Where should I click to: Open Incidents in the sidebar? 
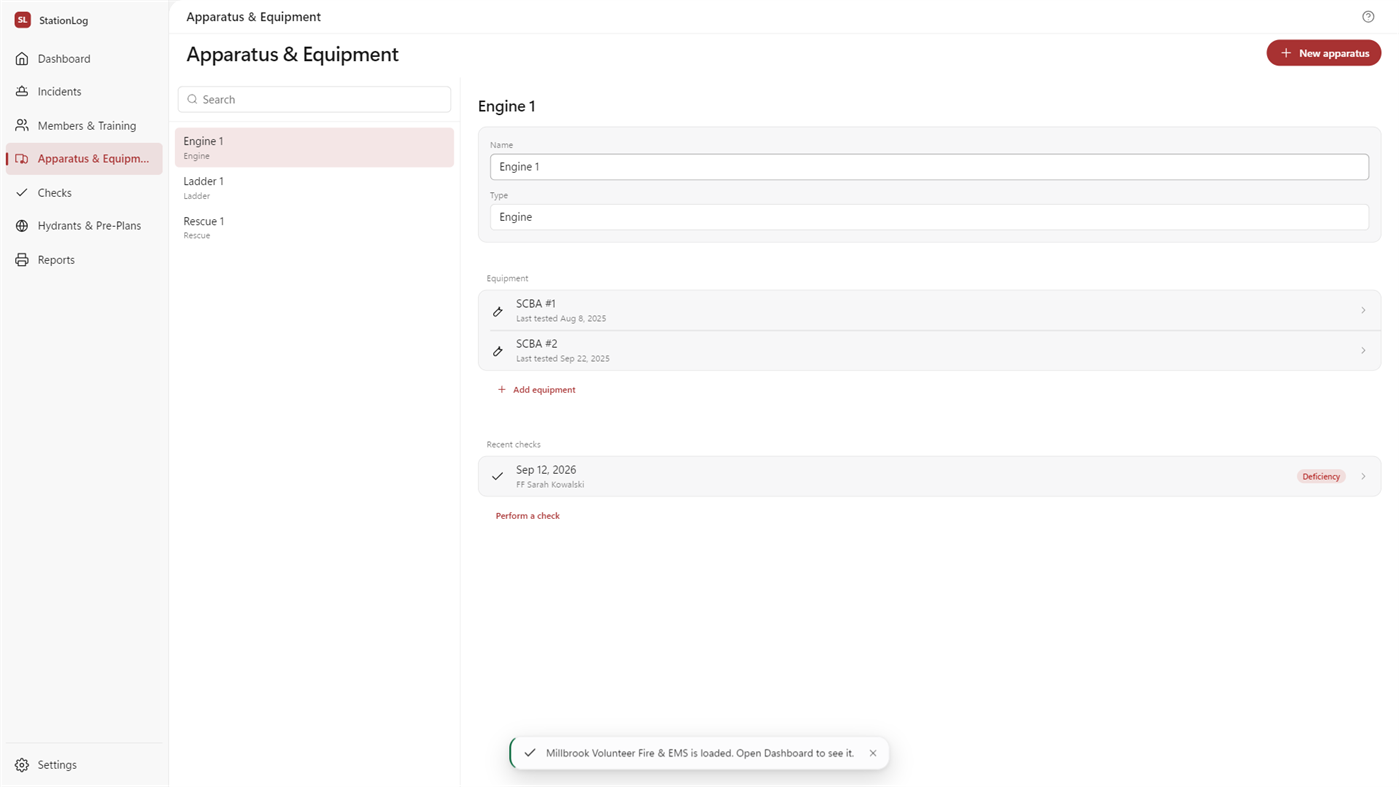pos(84,92)
